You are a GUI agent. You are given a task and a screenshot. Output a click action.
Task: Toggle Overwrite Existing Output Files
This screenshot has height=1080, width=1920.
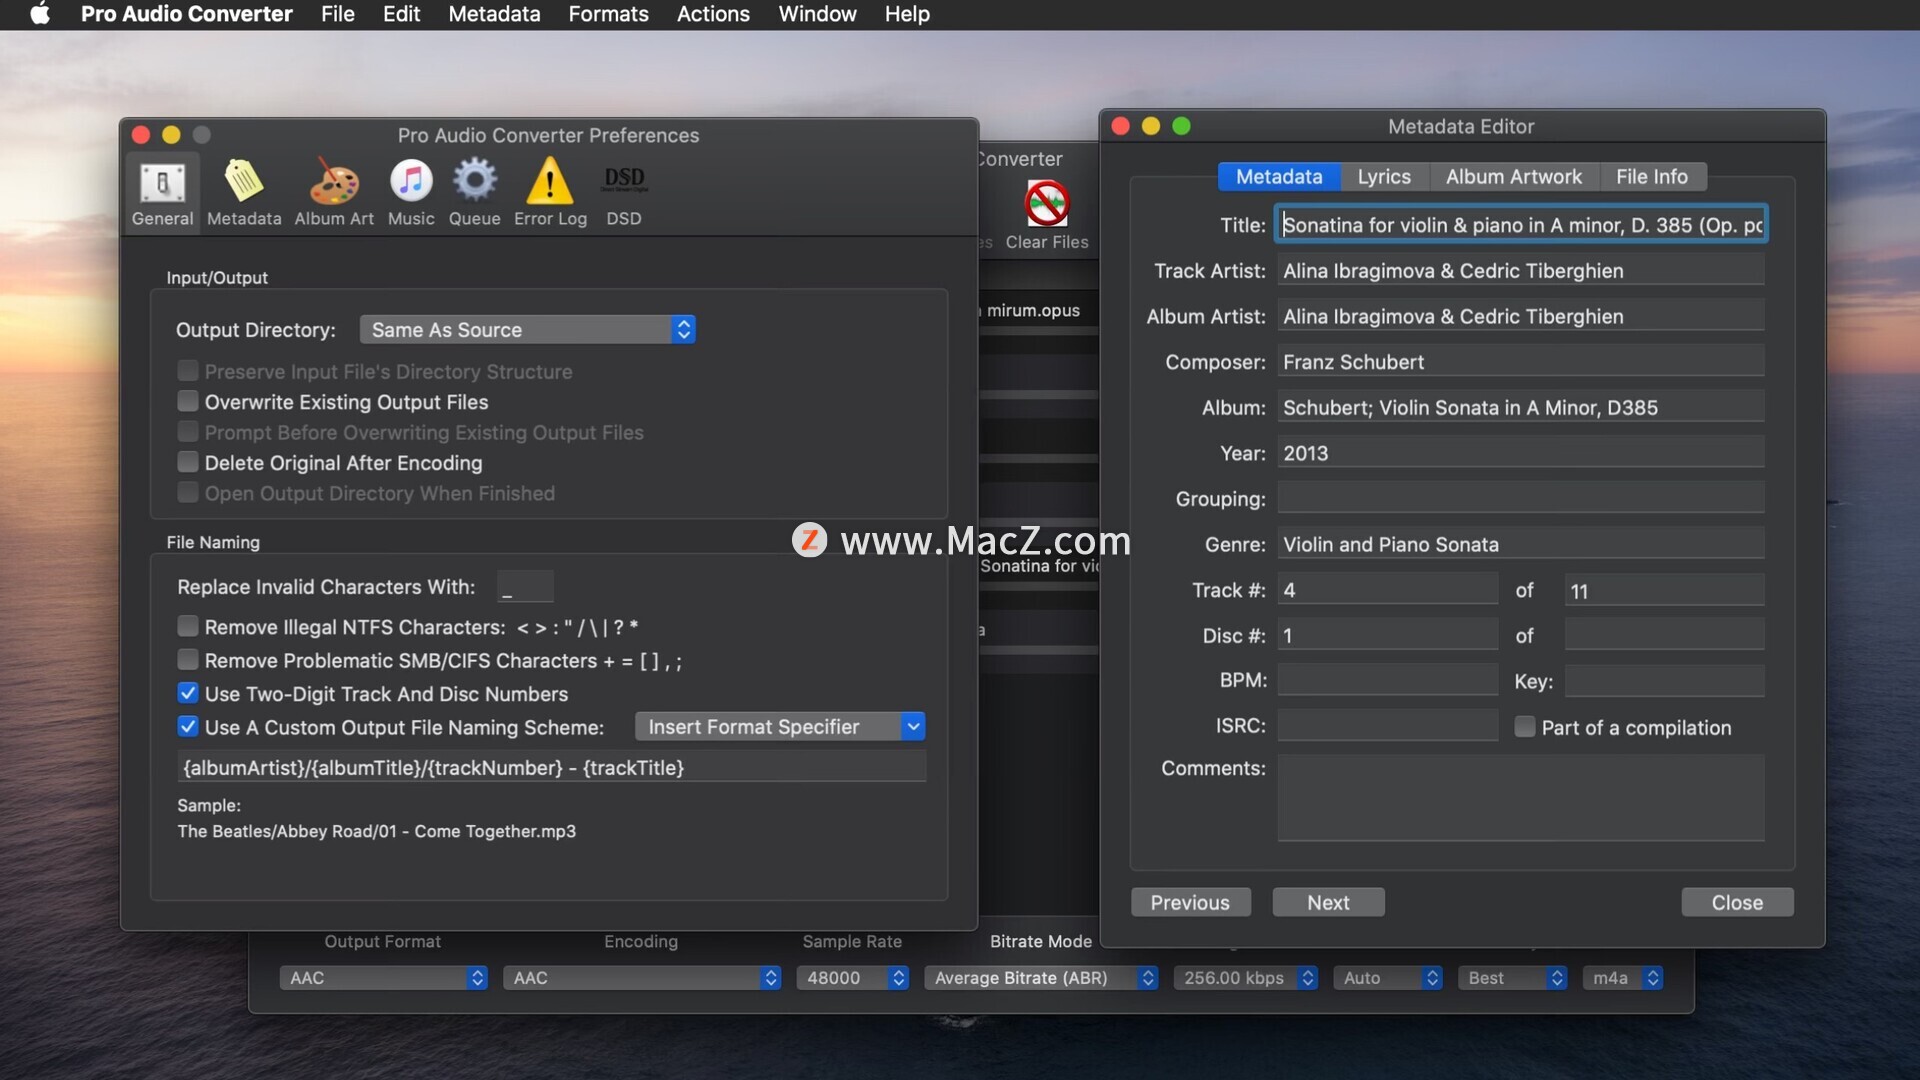point(188,401)
